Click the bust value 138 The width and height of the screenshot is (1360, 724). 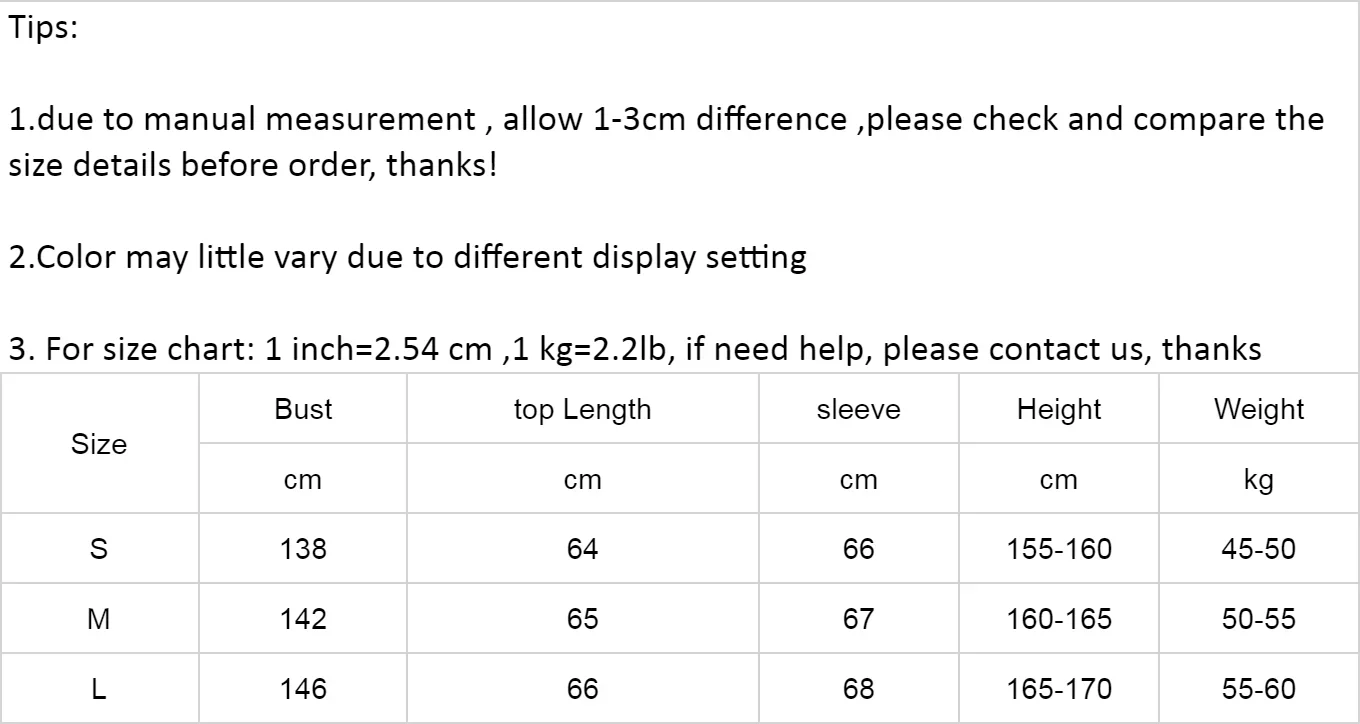(303, 549)
